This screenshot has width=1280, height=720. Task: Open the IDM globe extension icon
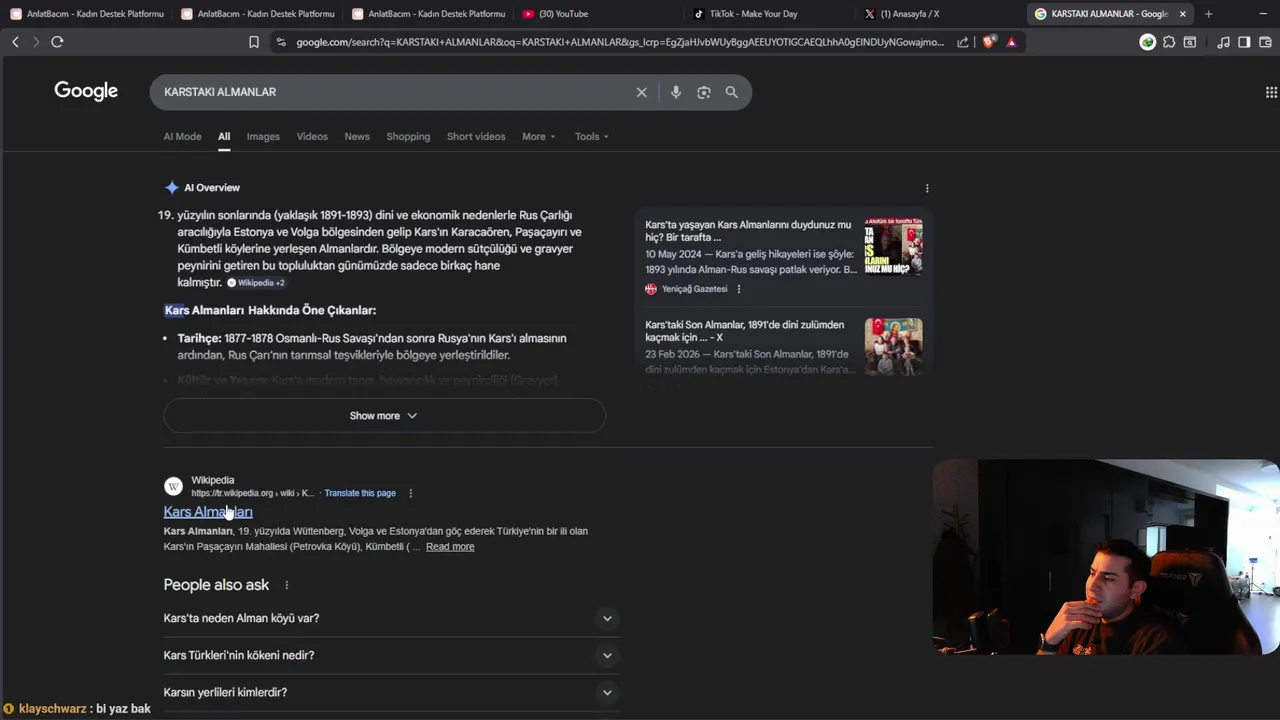point(1148,42)
